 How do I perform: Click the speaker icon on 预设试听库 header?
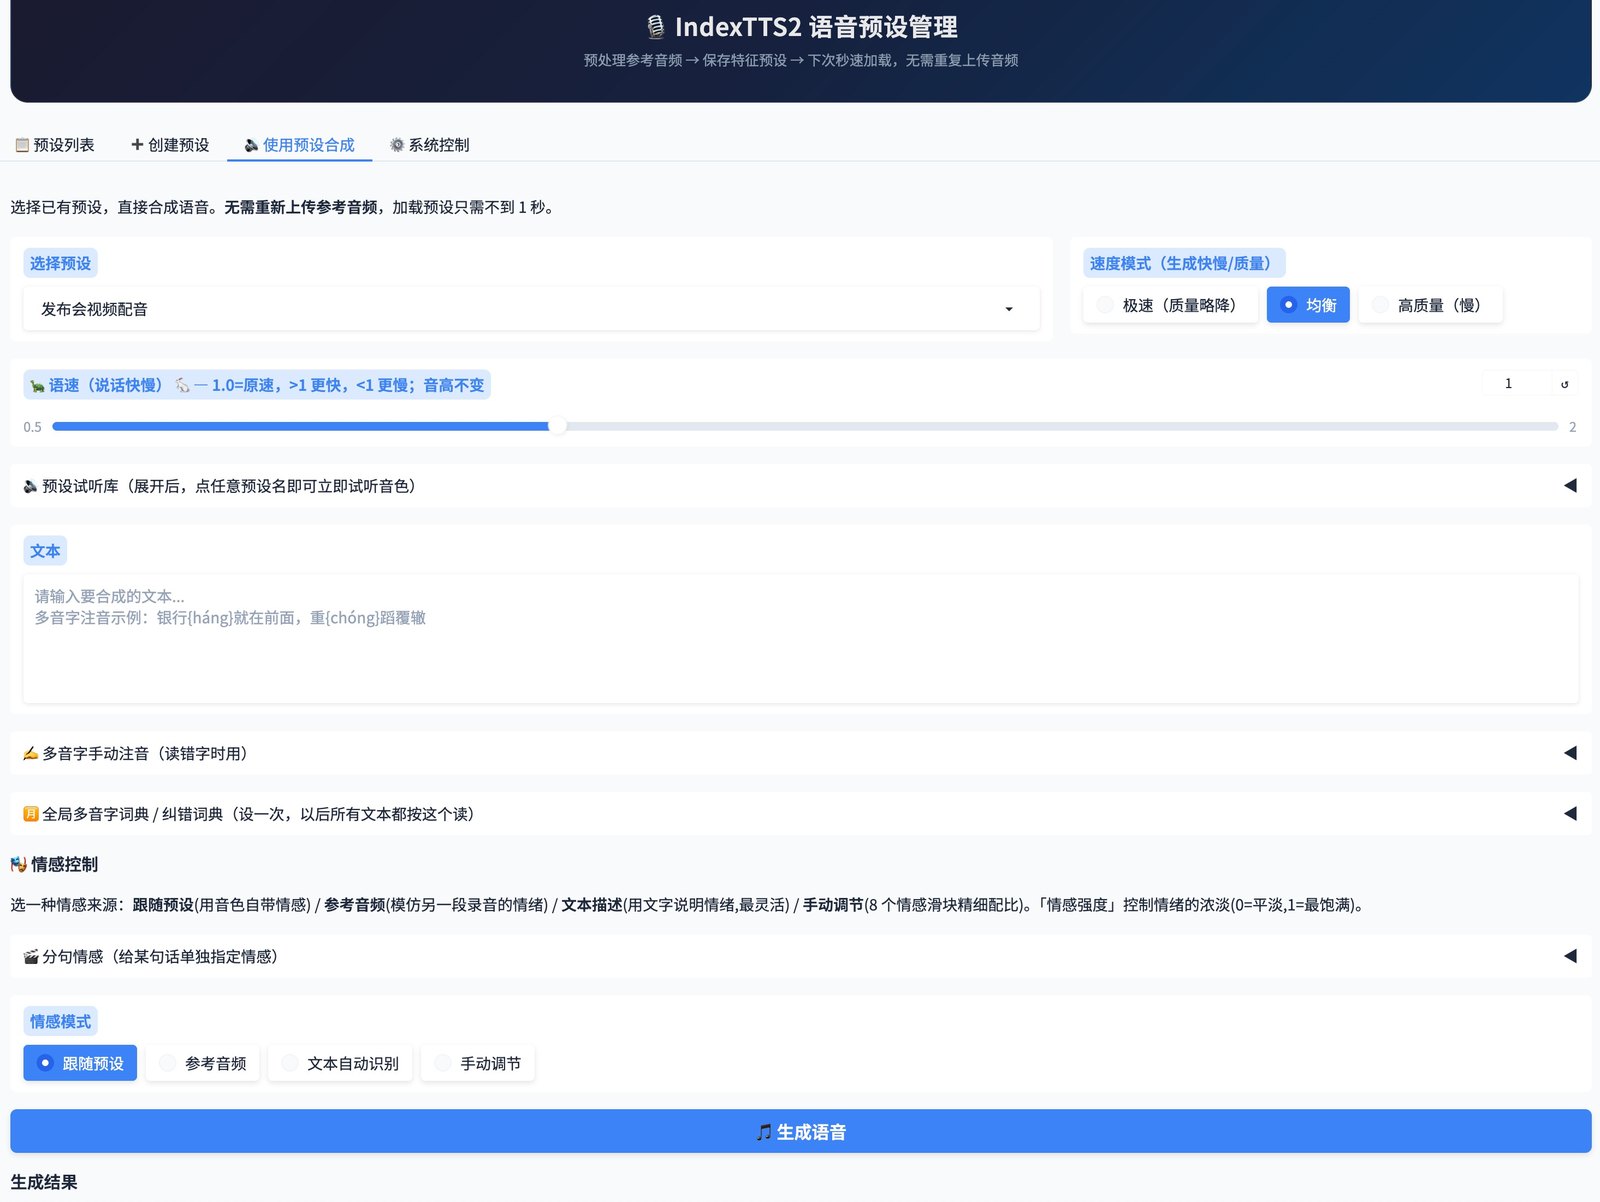[x=31, y=486]
